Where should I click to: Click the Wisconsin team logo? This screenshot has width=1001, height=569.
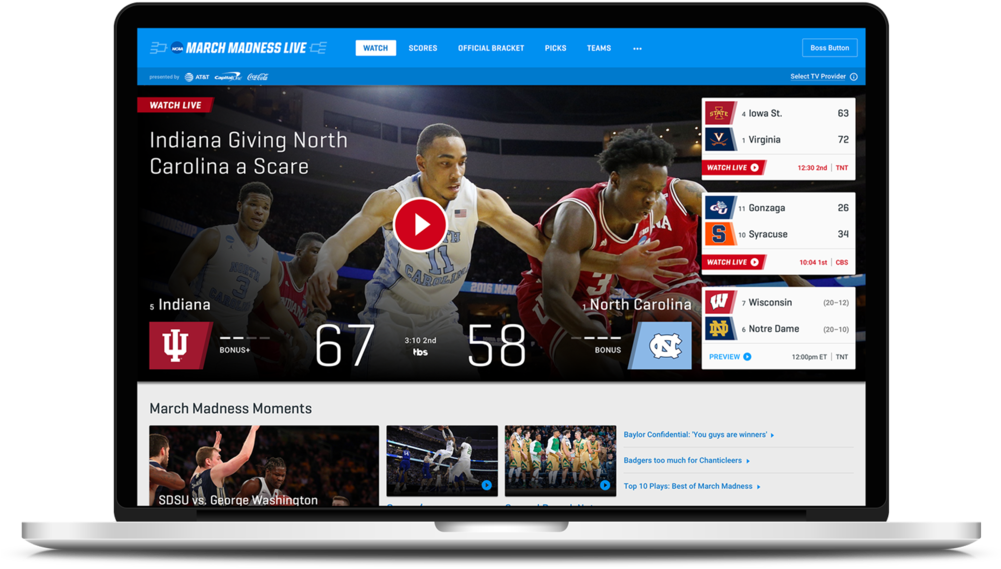719,302
